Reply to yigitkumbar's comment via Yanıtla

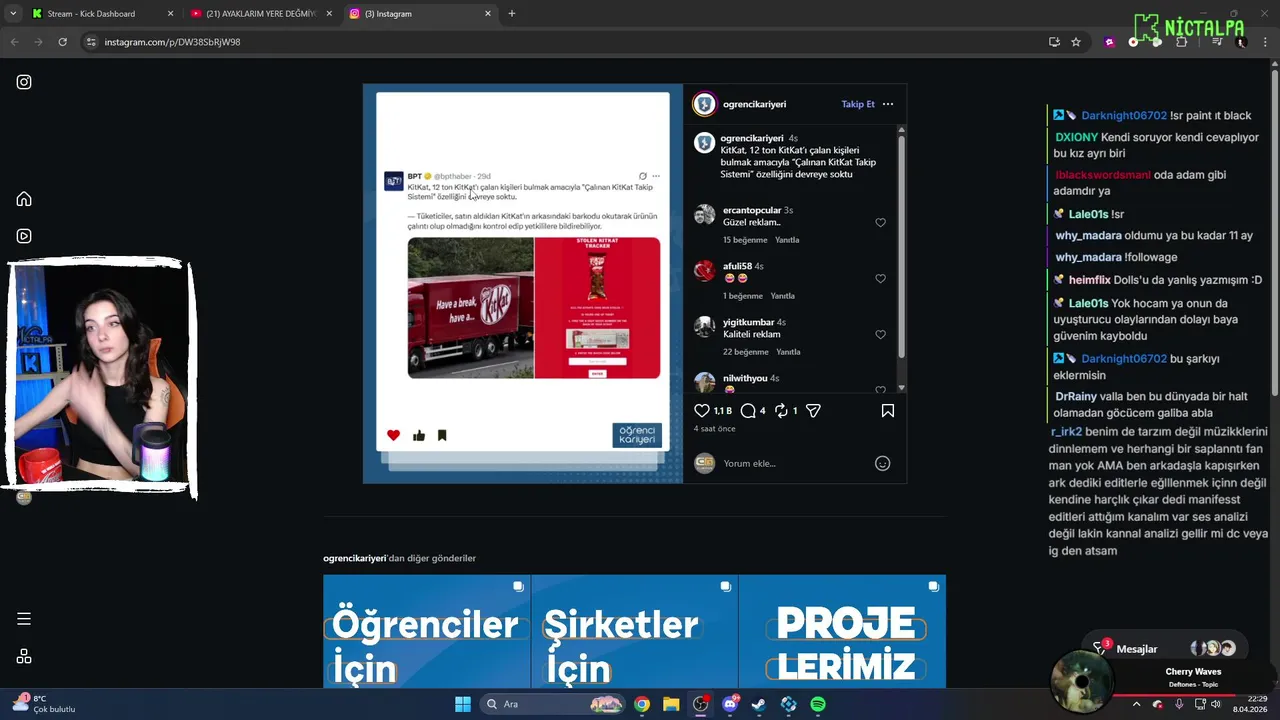click(788, 352)
